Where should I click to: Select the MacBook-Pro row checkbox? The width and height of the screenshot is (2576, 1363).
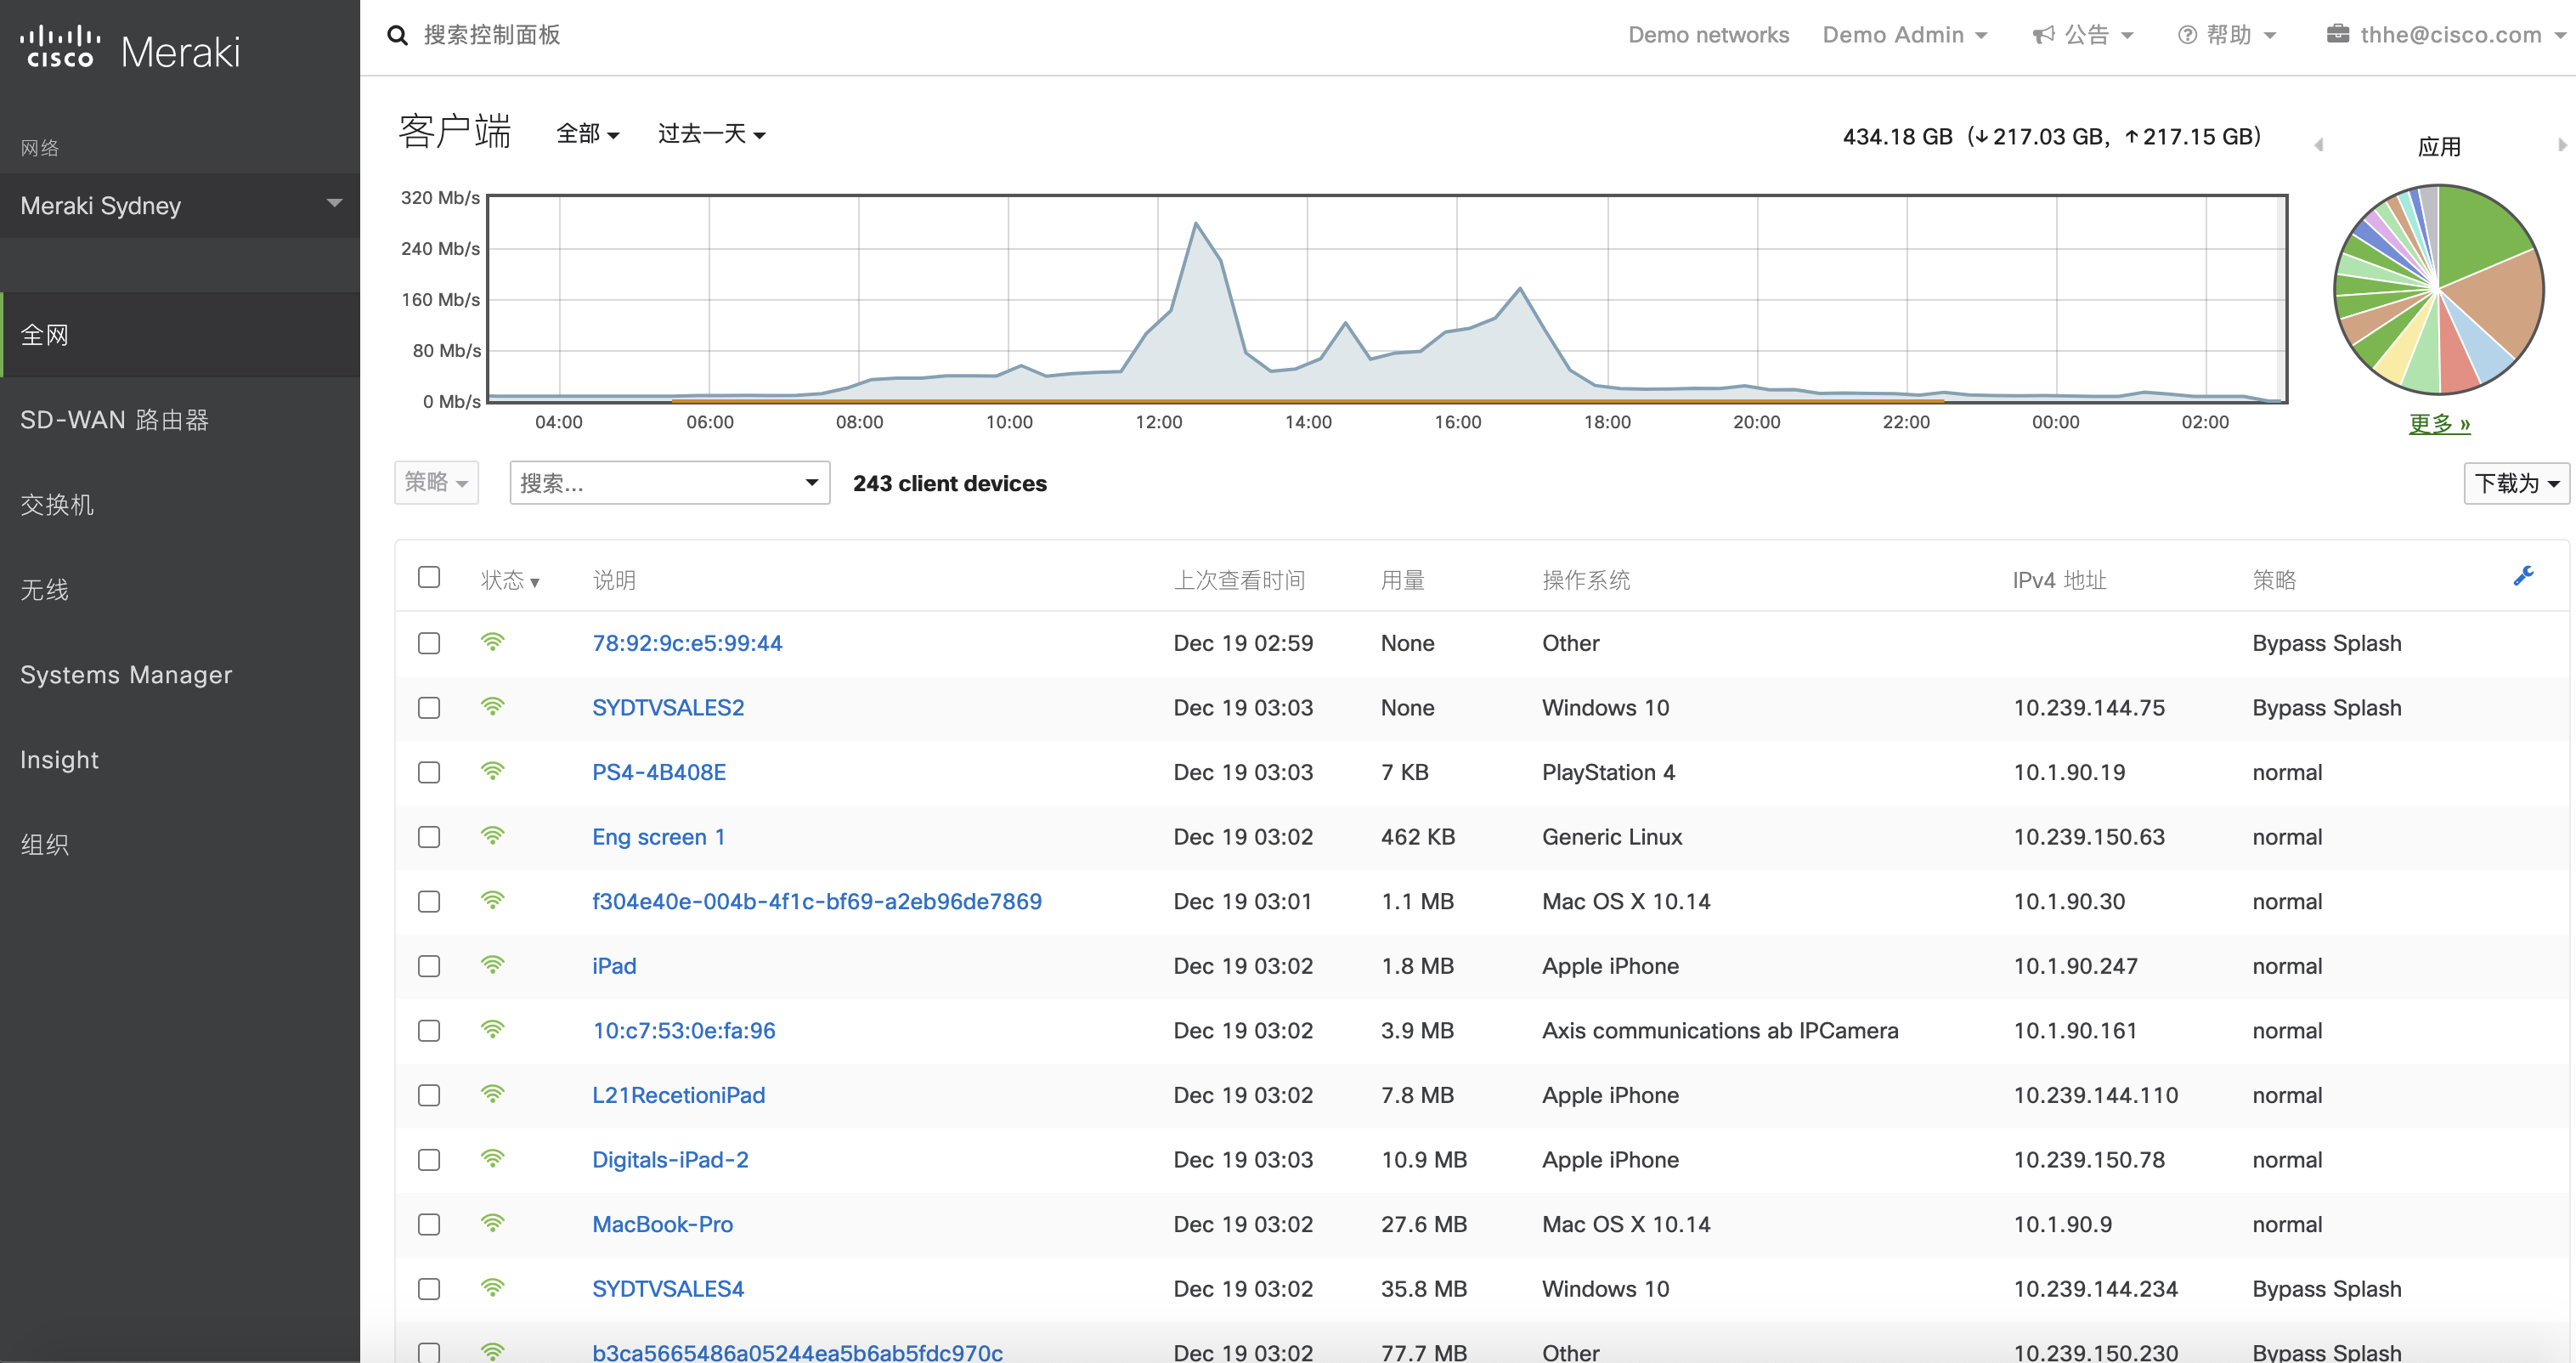(x=429, y=1224)
